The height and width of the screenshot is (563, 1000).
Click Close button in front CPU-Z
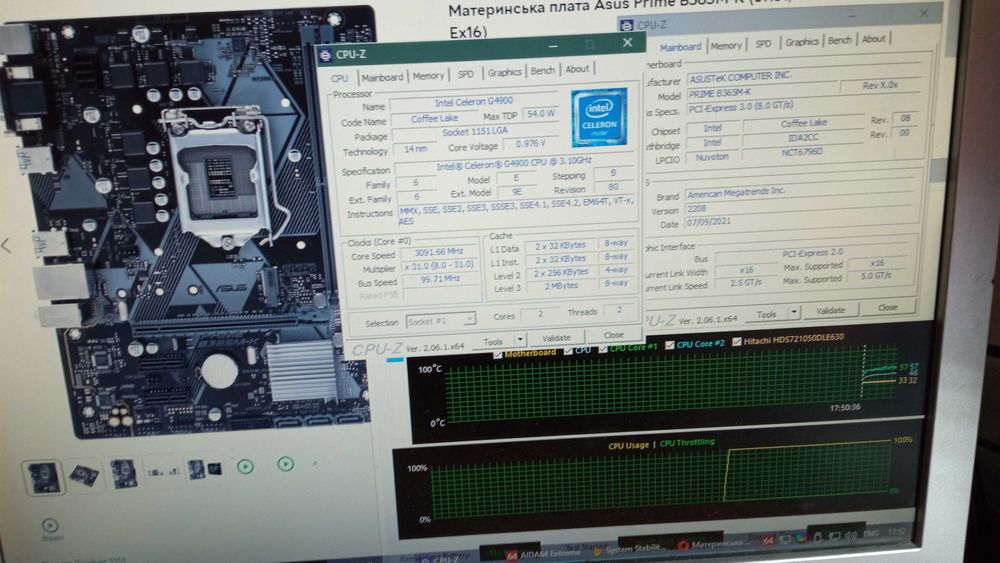[614, 335]
